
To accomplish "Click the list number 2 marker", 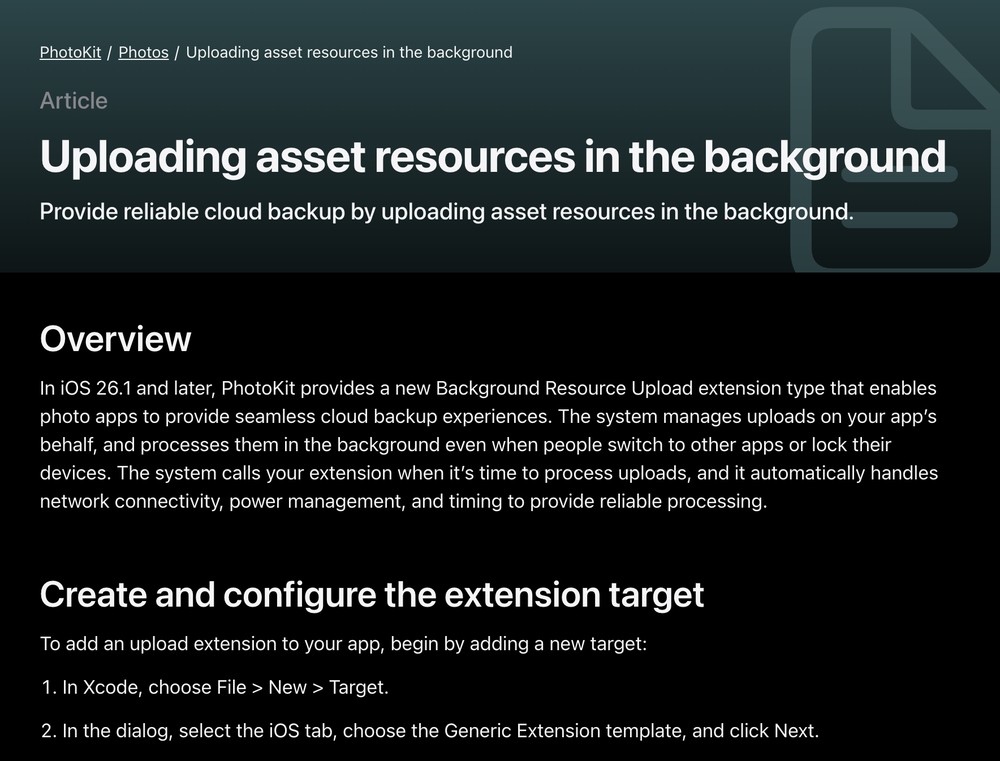I will pyautogui.click(x=48, y=731).
